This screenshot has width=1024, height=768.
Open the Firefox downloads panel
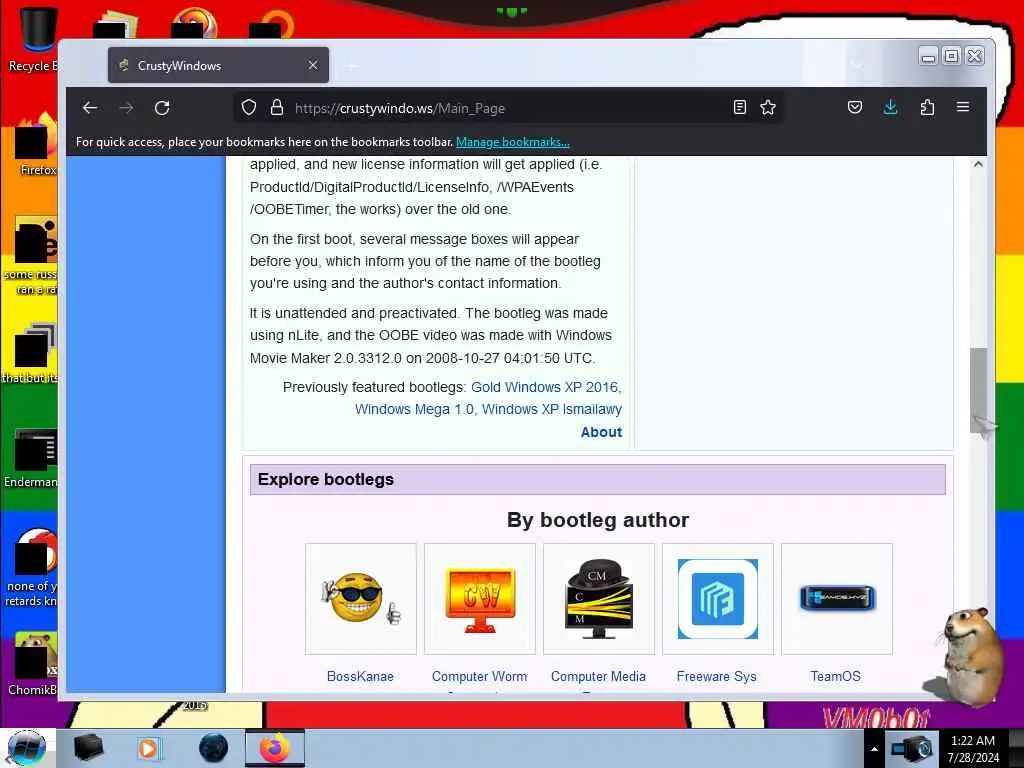[890, 108]
